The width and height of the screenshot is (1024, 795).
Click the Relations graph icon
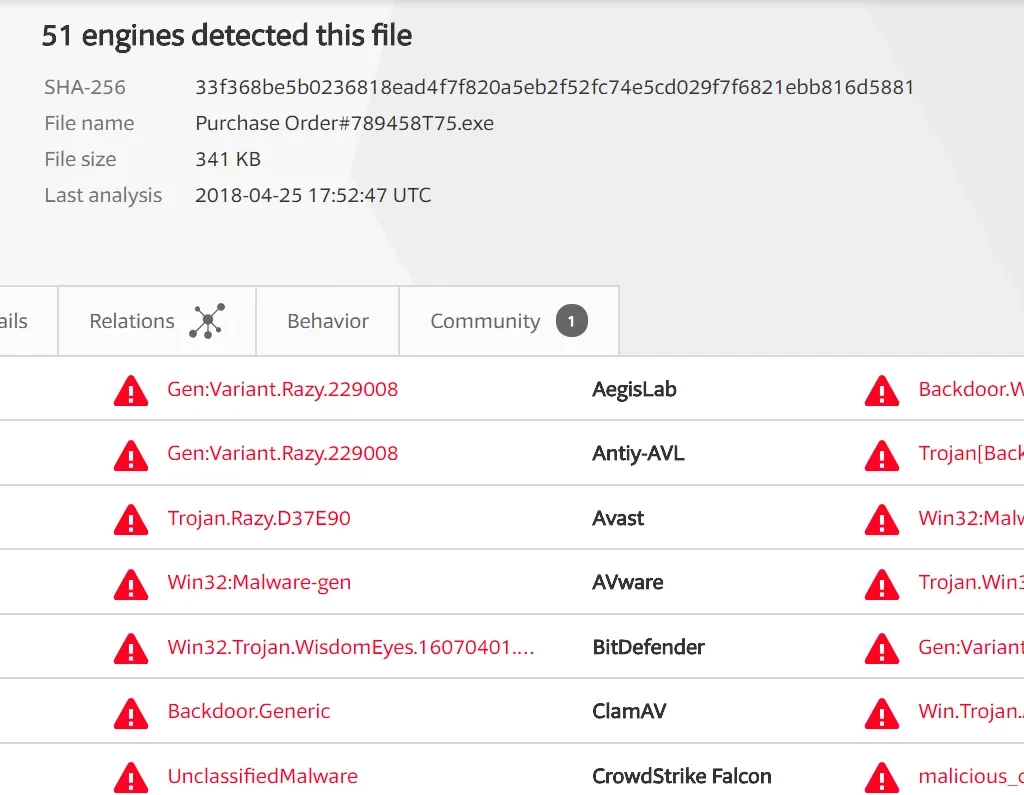[207, 321]
